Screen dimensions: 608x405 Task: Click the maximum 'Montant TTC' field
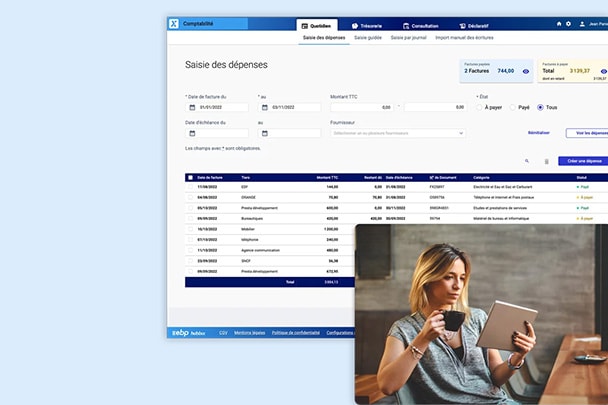(x=435, y=107)
